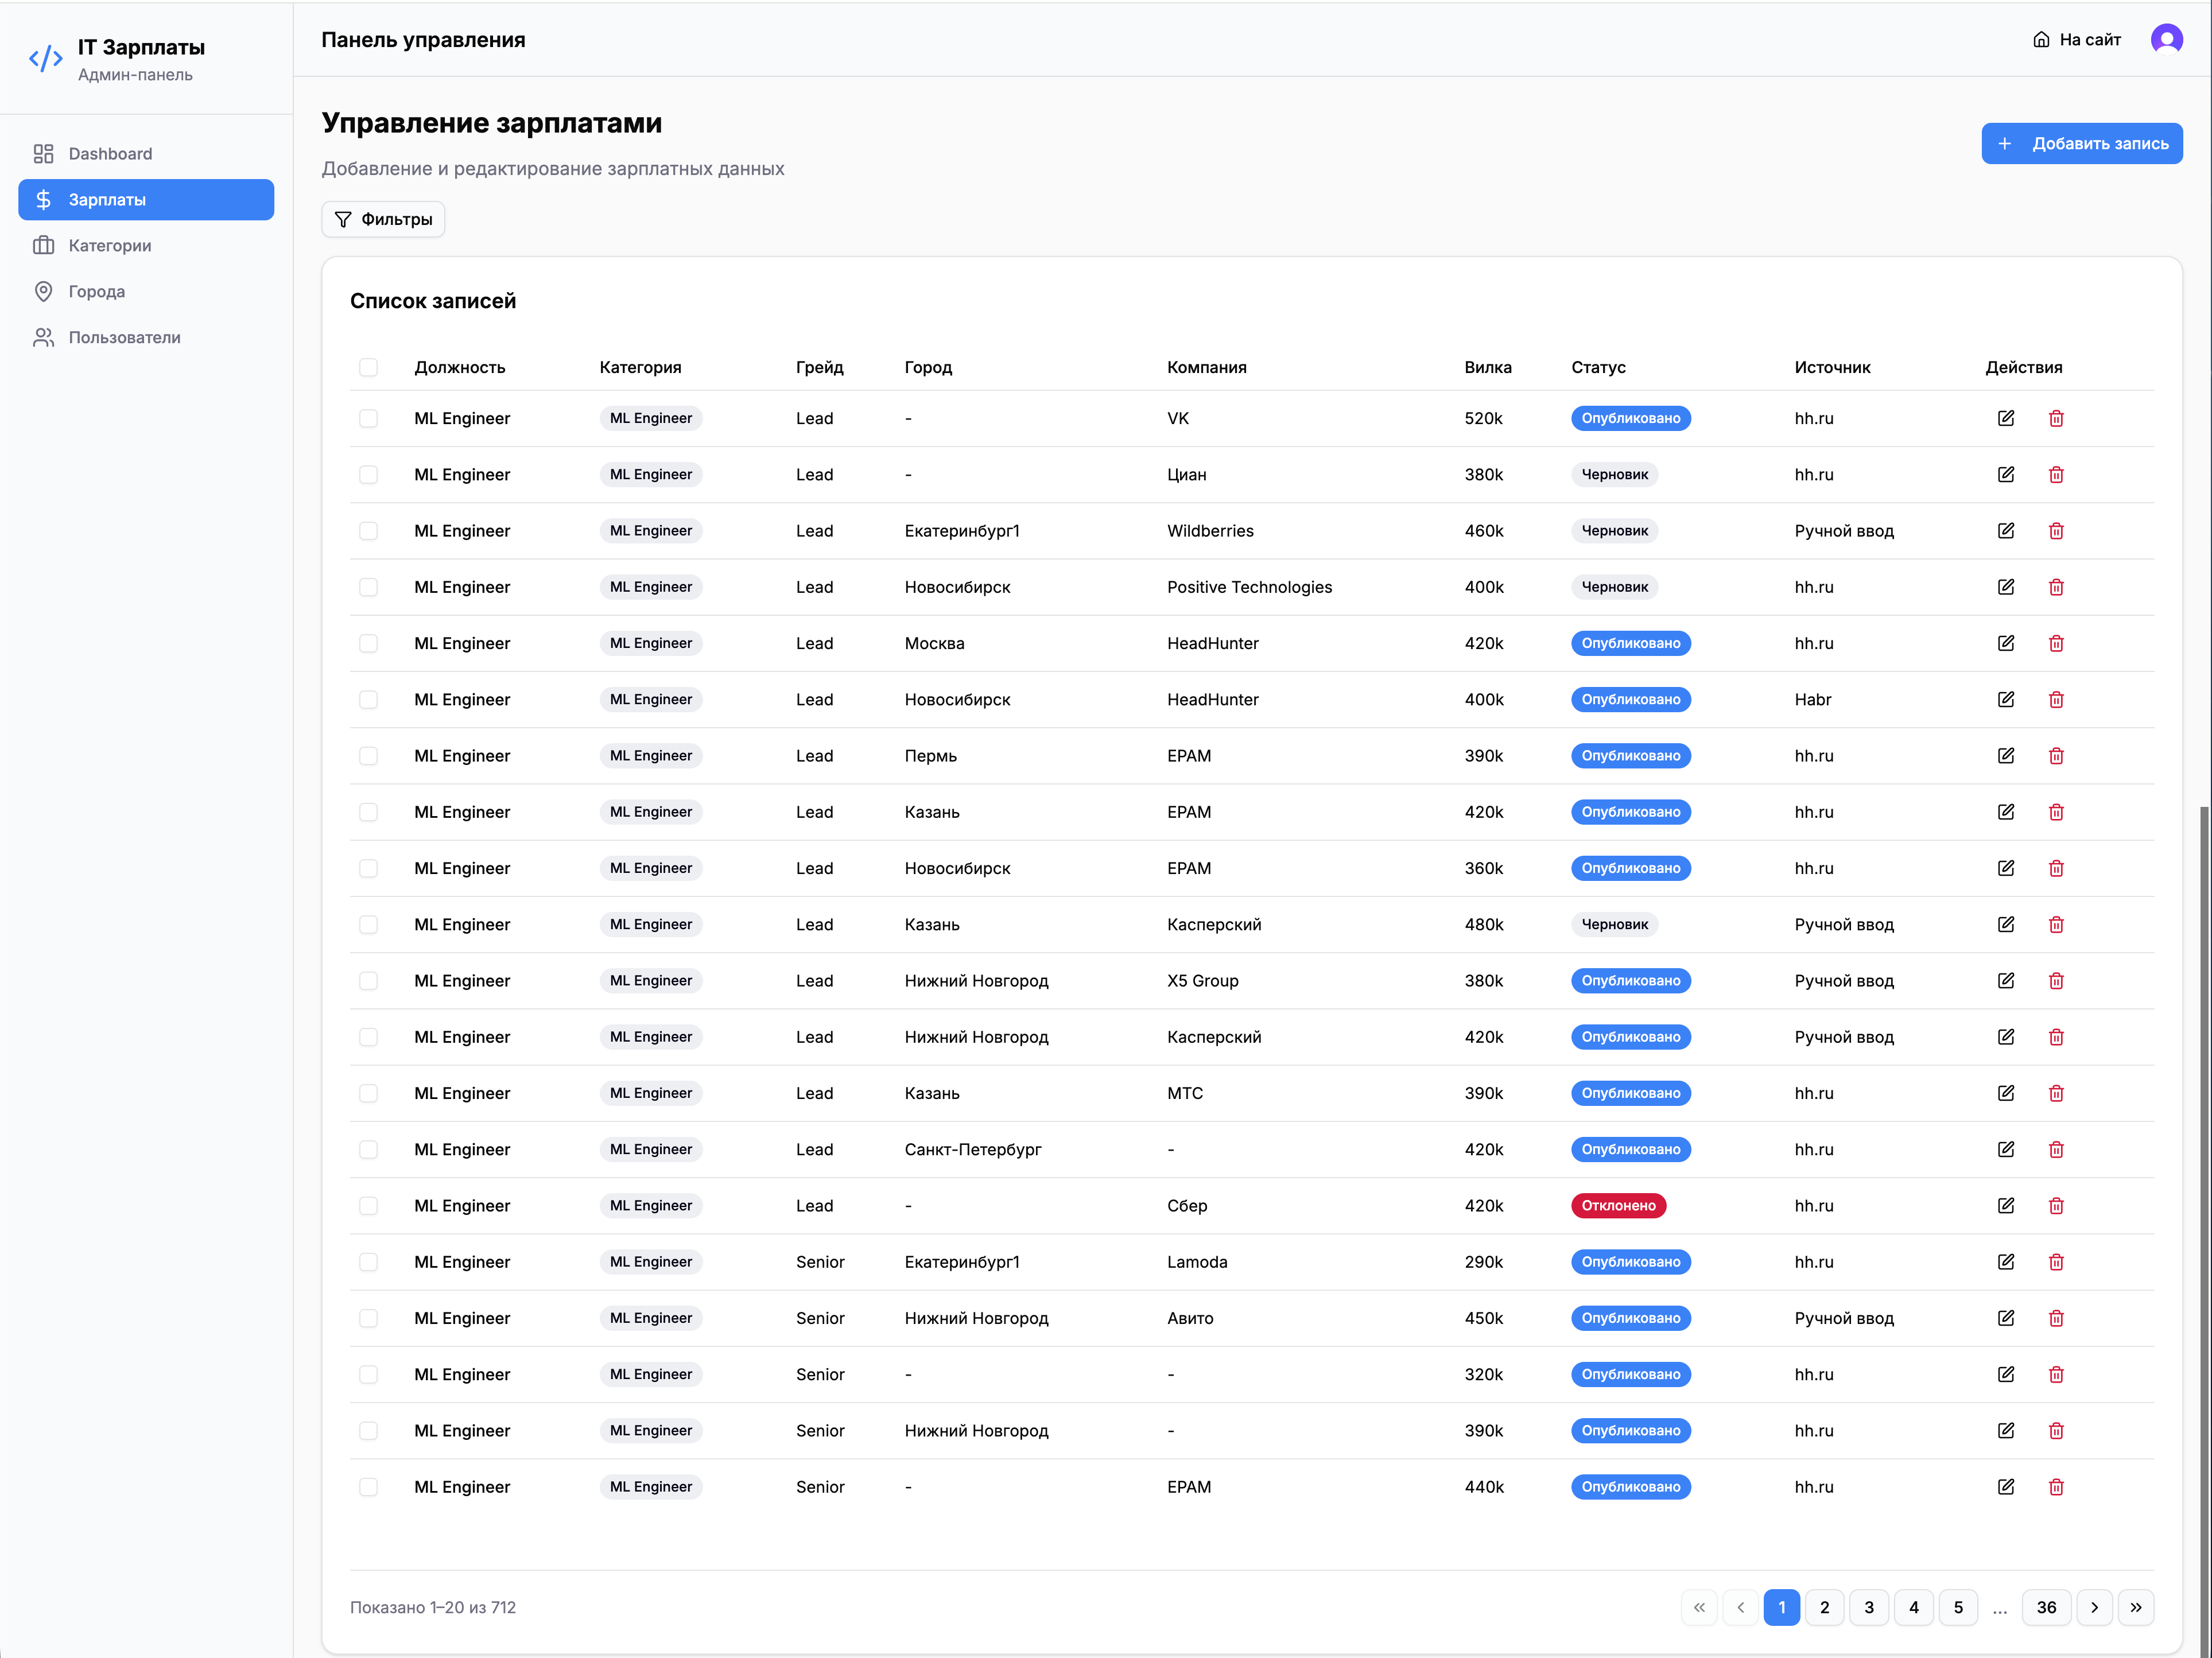Navigate to Пользователи in sidebar

(124, 338)
